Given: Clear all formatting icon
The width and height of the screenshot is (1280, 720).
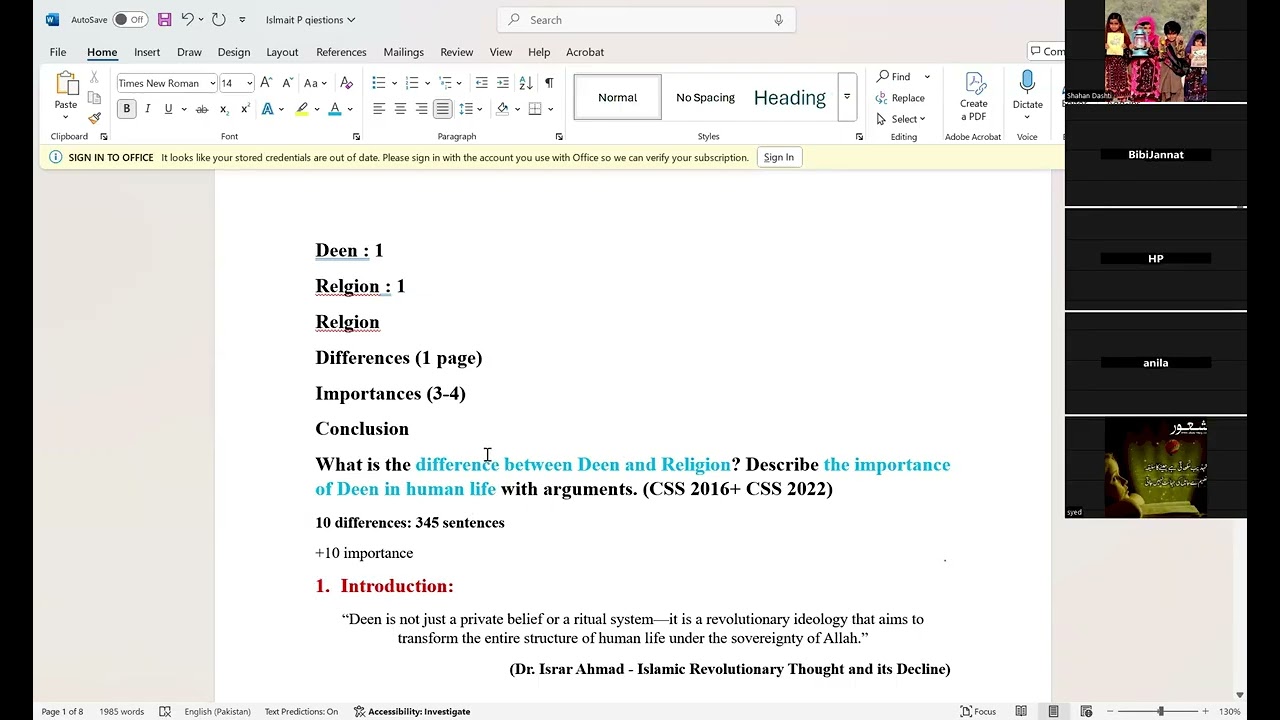Looking at the screenshot, I should click(346, 83).
